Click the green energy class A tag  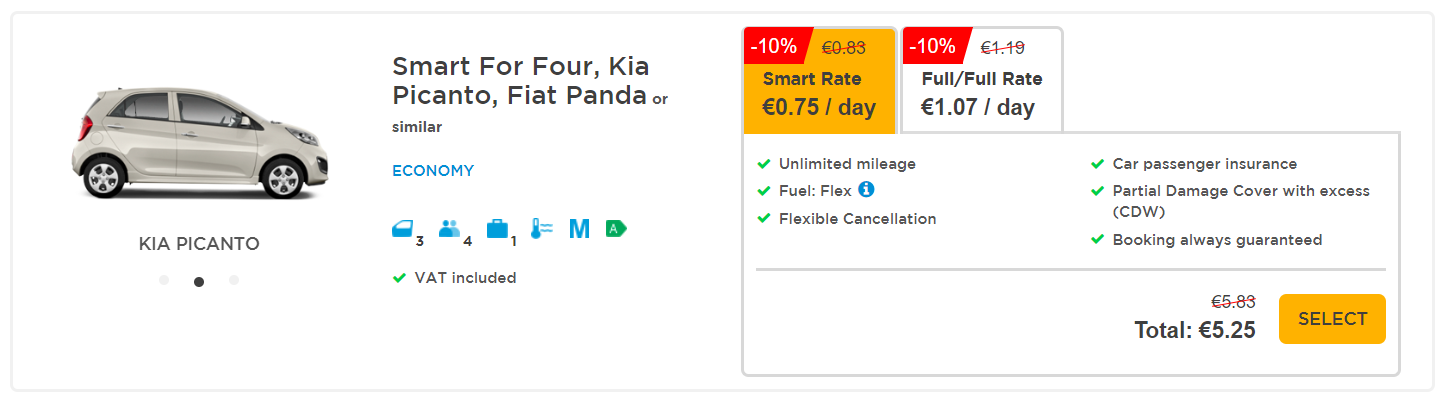[616, 229]
